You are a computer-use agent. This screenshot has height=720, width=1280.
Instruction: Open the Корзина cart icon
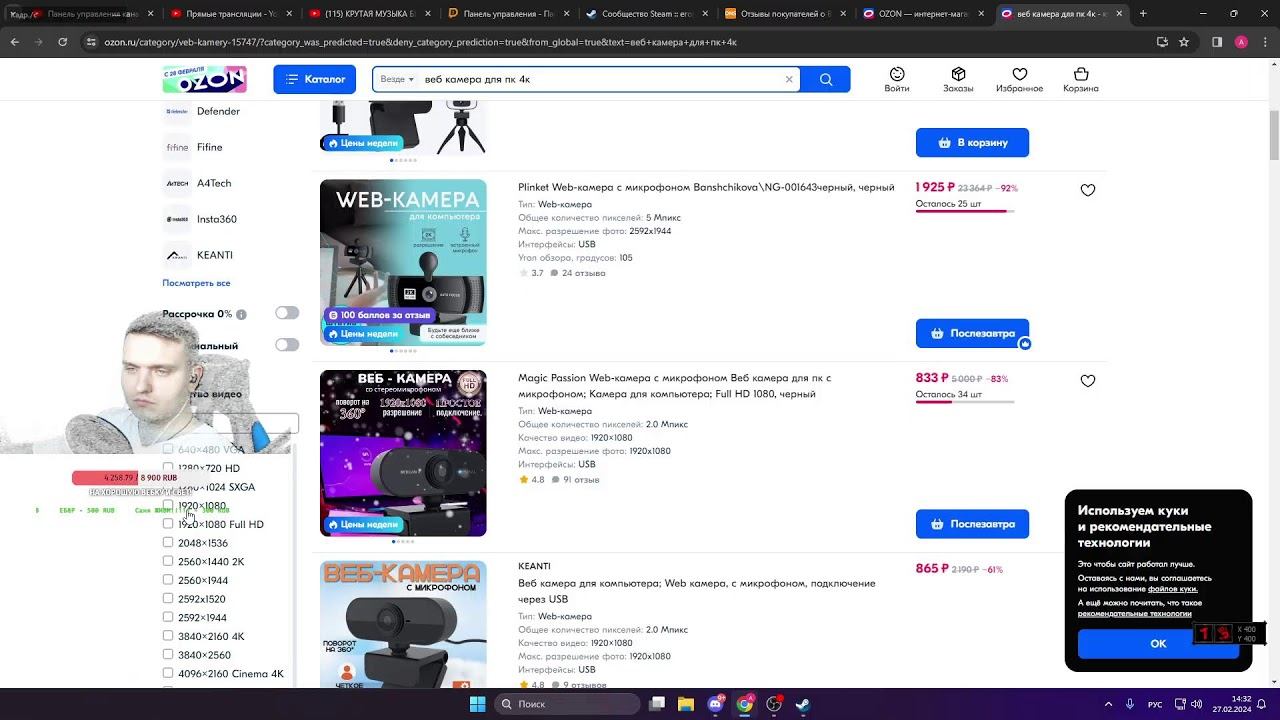[x=1081, y=80]
